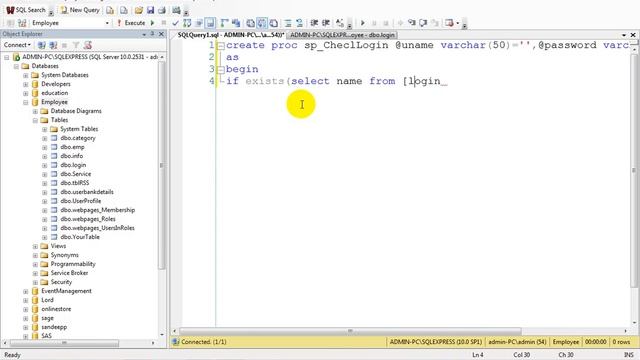Screen dimensions: 640x360
Task: Expand the Programmability folder
Action: coord(35,264)
